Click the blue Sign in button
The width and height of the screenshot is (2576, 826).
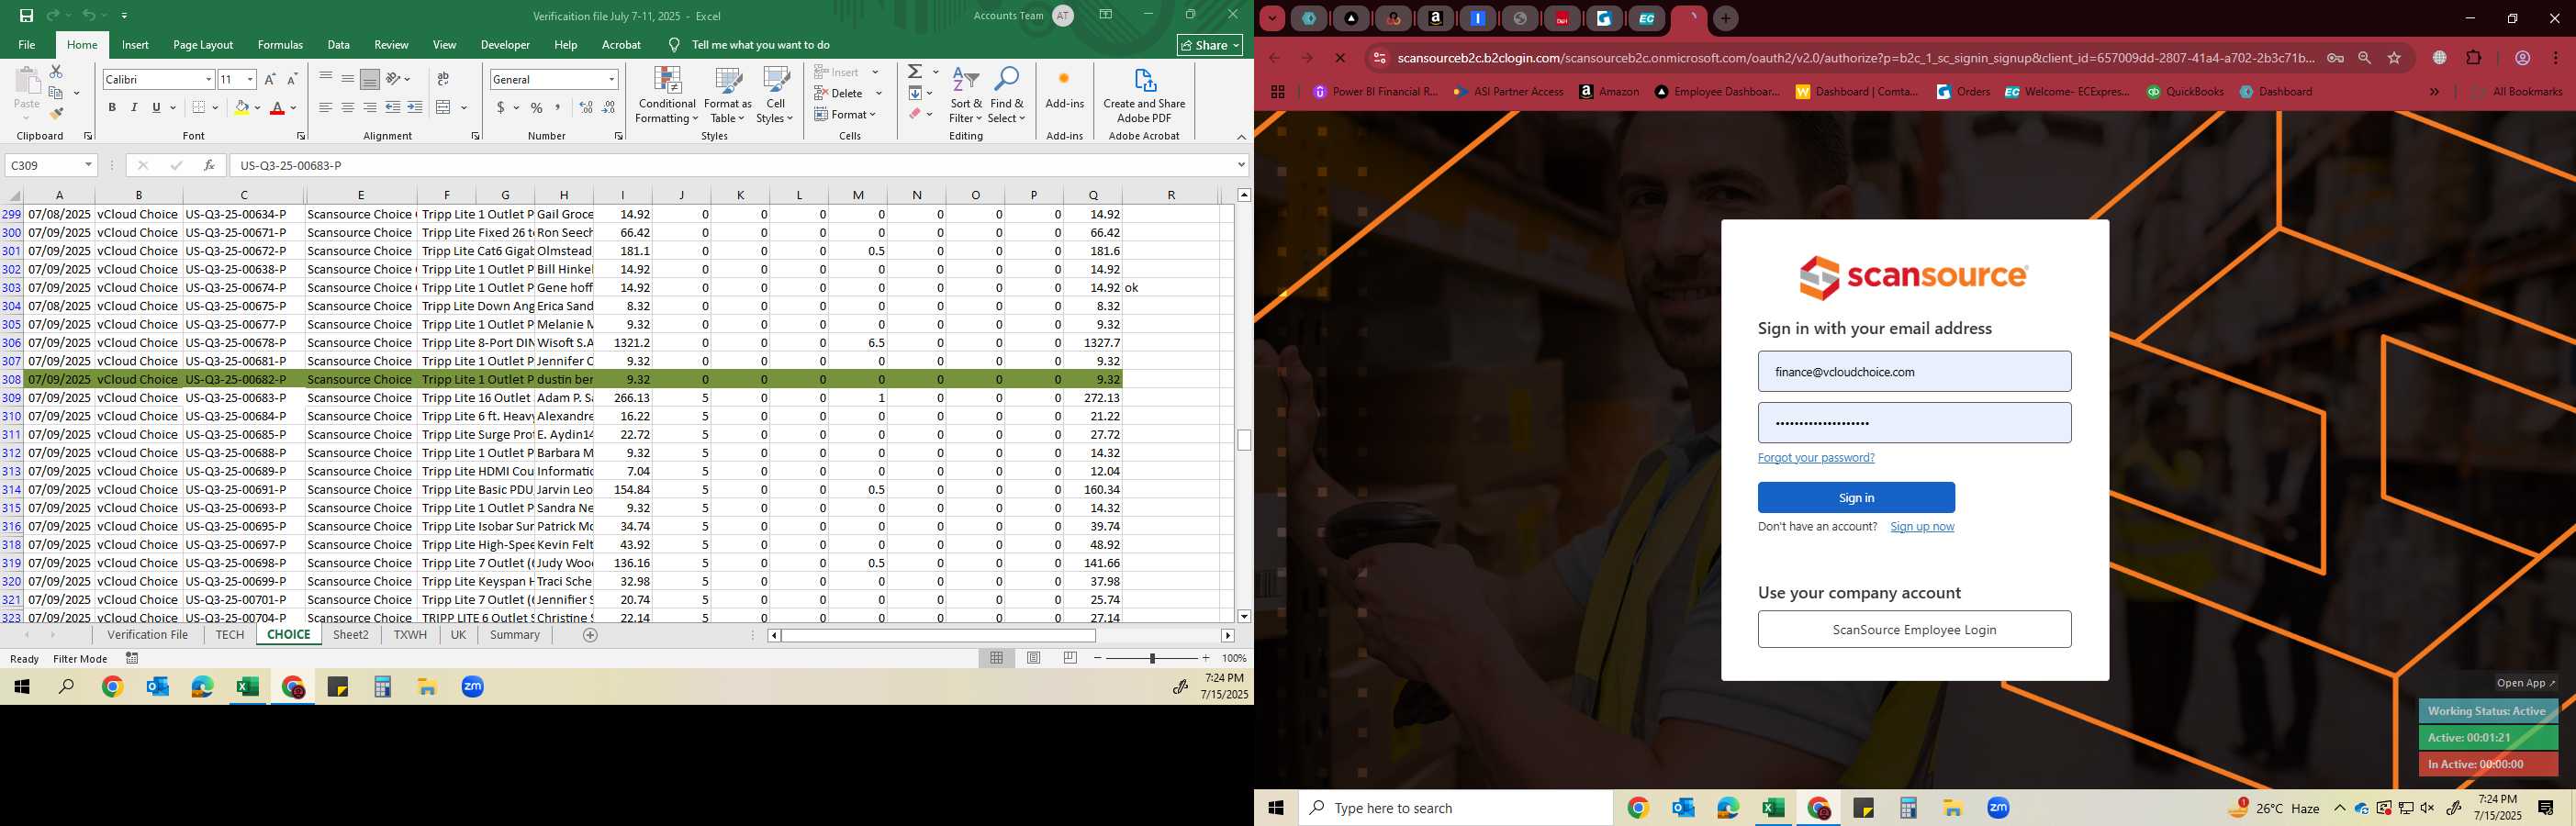click(x=1856, y=498)
